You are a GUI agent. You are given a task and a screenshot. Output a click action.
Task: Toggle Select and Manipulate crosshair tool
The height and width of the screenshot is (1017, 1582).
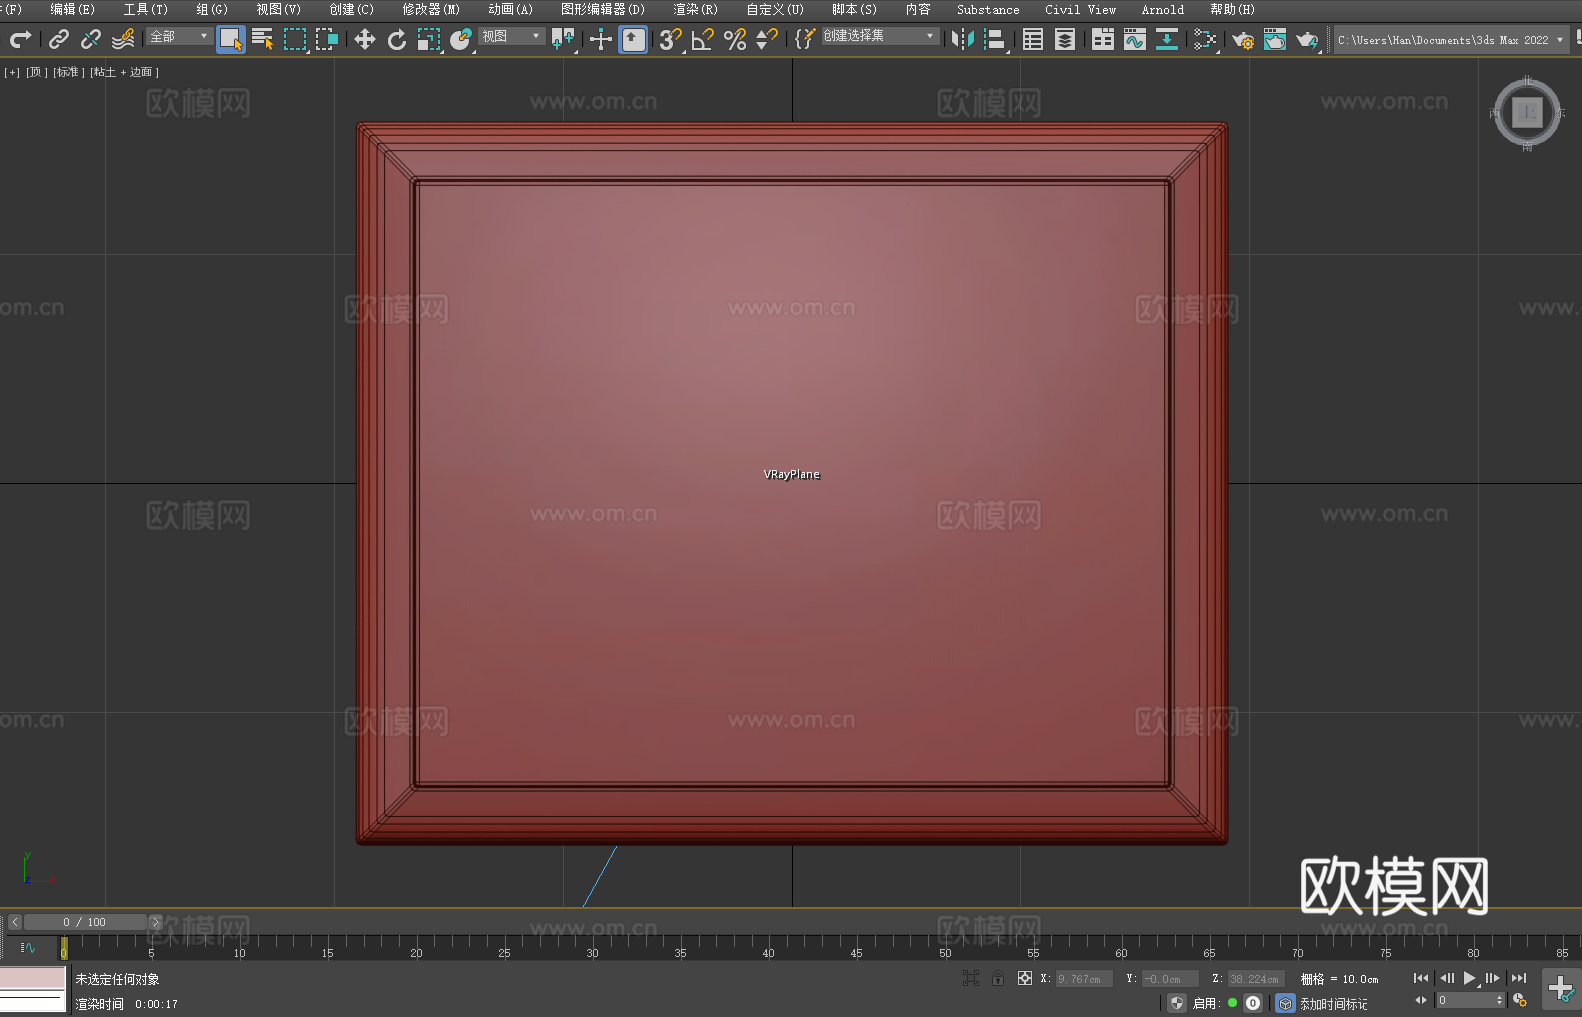601,39
